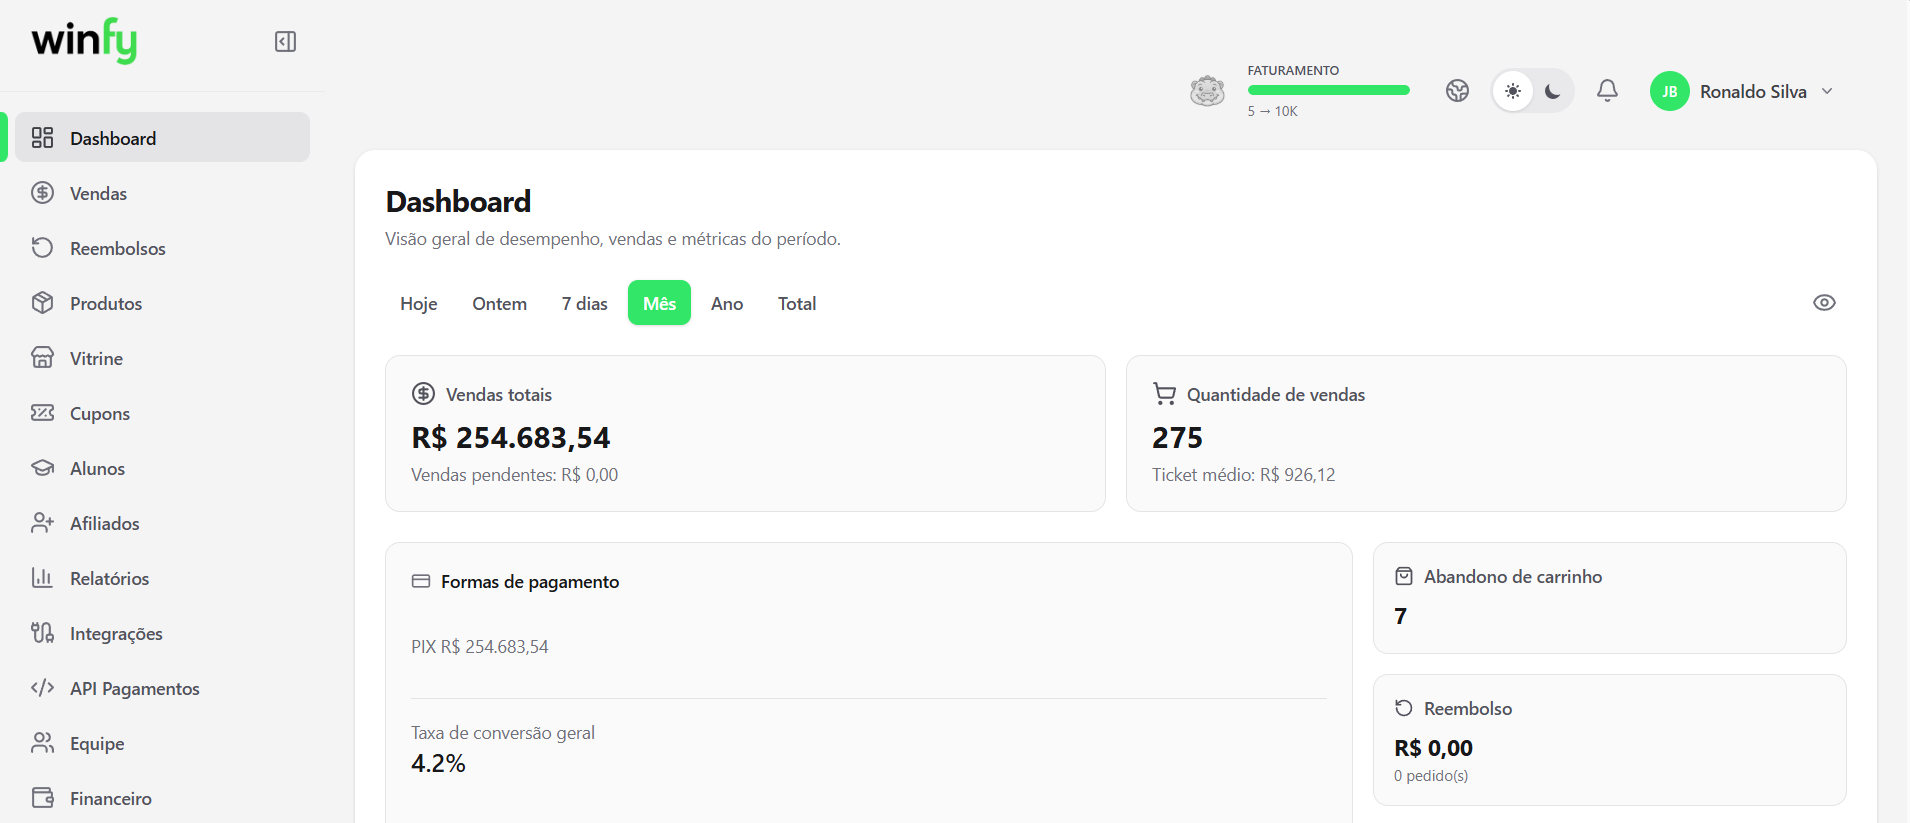Screen dimensions: 1910x823
Task: Switch to light mode sun toggle
Action: coord(1513,91)
